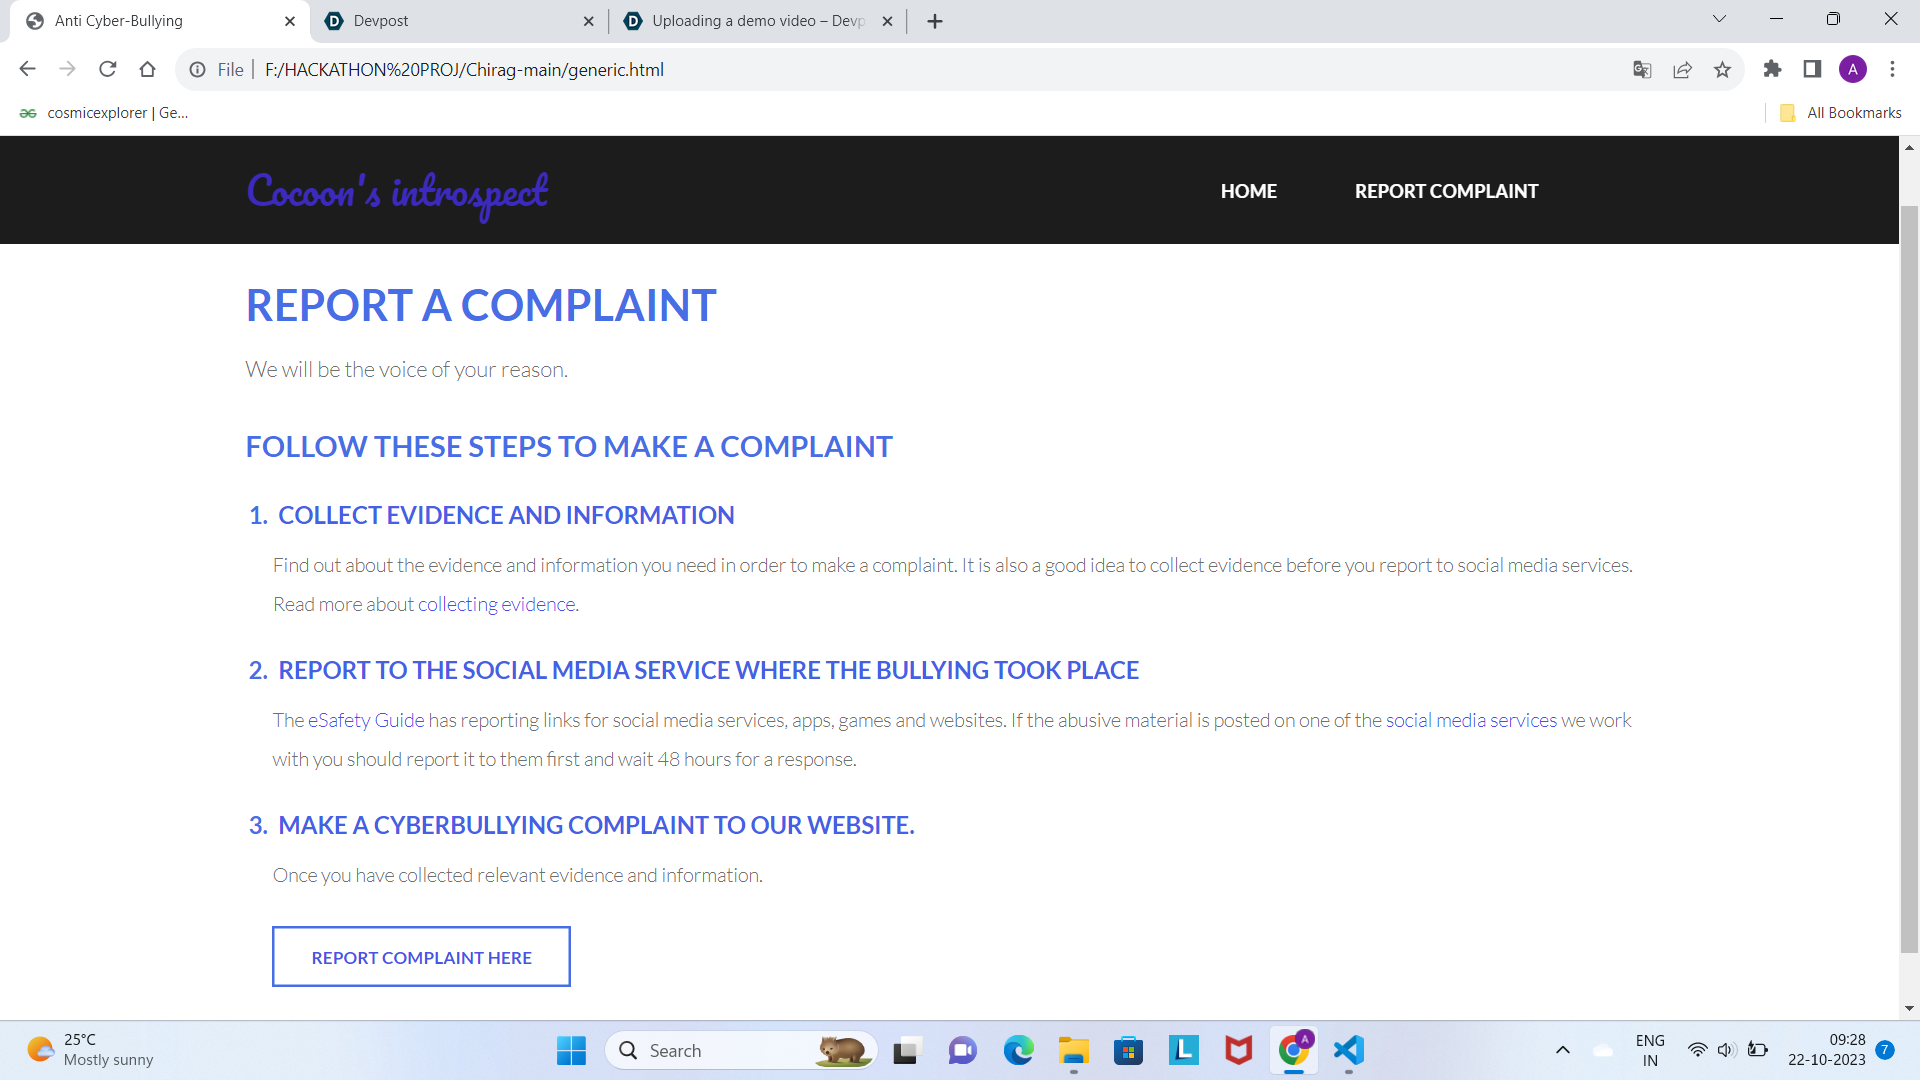Open Visual Studio Code from taskbar
This screenshot has height=1080, width=1920.
[x=1348, y=1050]
